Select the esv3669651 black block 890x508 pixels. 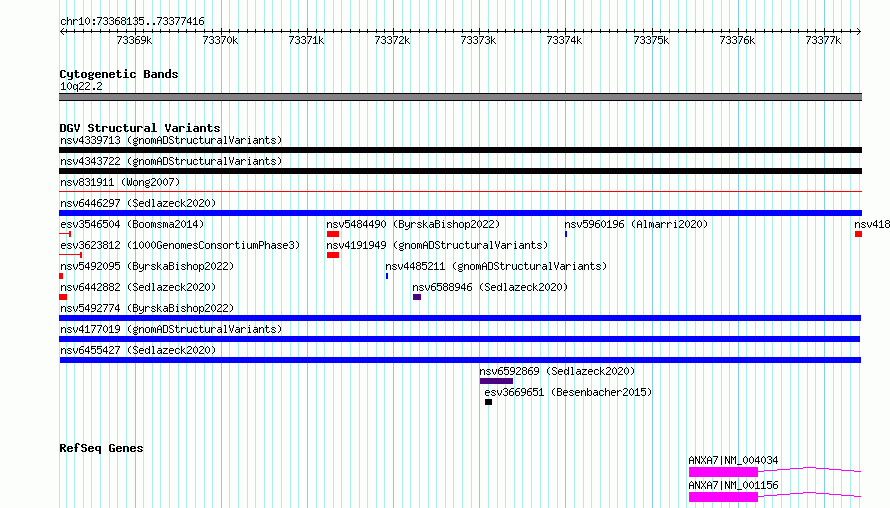click(x=489, y=402)
